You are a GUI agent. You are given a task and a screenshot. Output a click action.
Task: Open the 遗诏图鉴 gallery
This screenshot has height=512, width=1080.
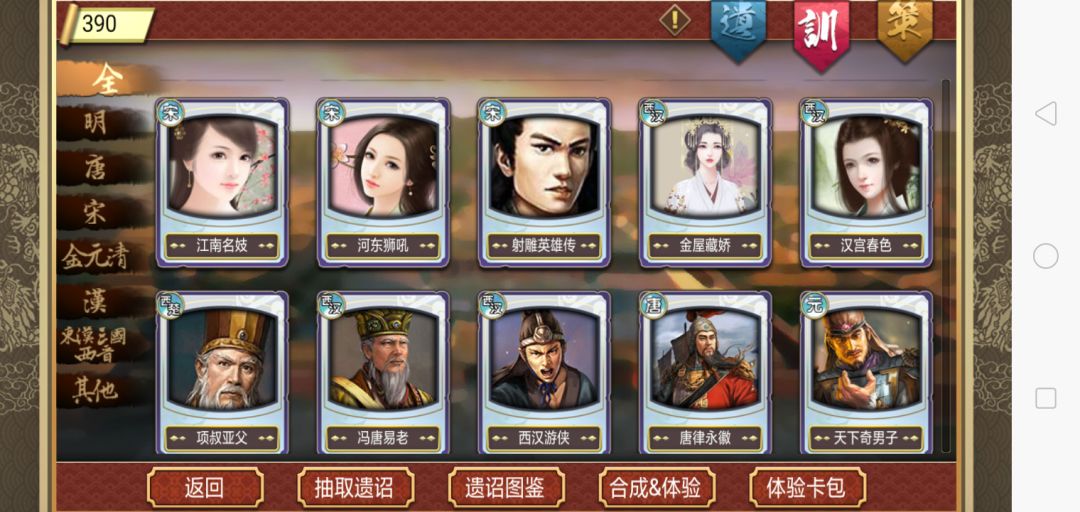(506, 487)
